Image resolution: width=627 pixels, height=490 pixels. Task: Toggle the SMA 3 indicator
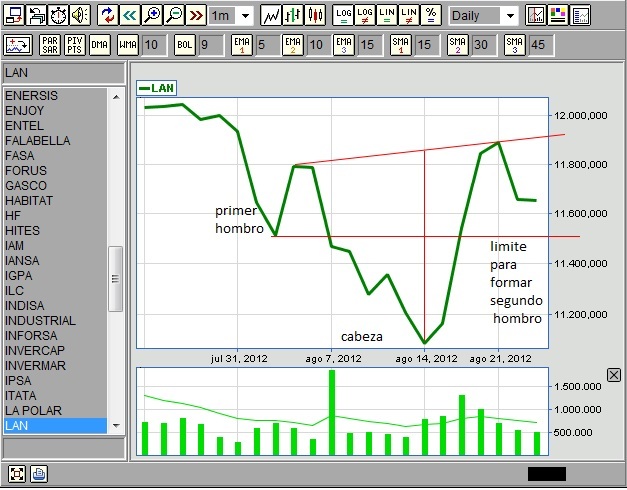click(x=515, y=45)
